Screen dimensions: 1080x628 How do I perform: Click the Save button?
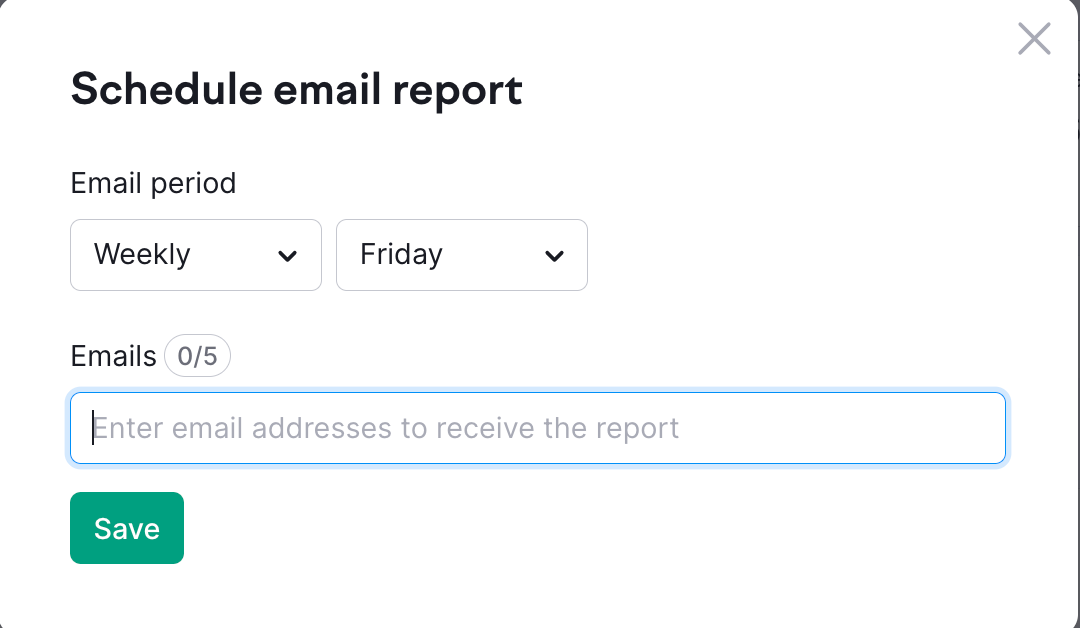pos(126,528)
